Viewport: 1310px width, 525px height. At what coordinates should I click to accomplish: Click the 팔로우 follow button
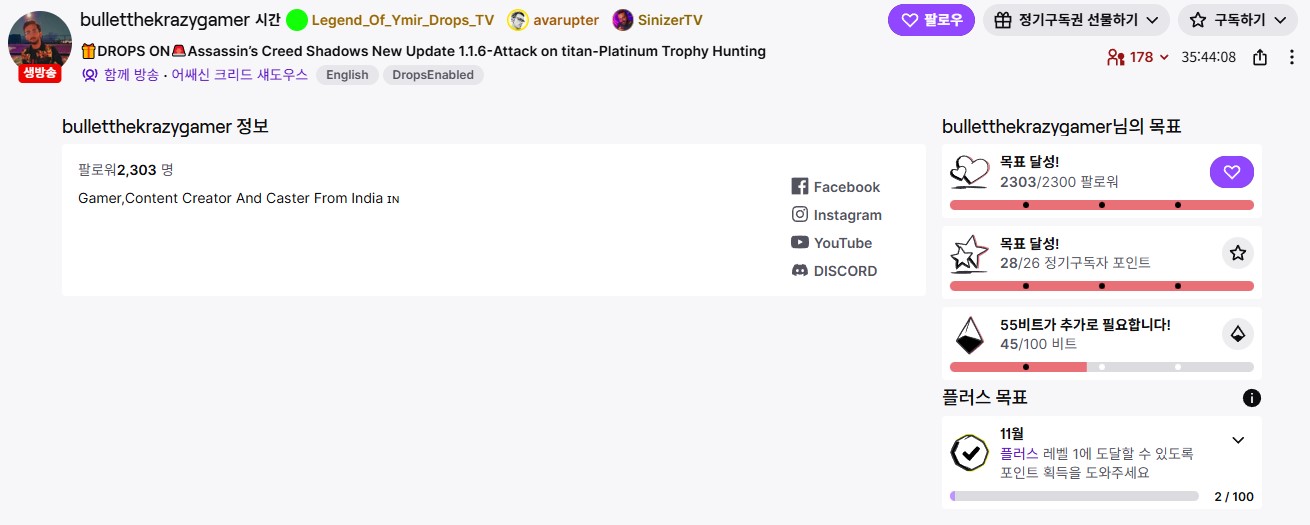tap(931, 20)
